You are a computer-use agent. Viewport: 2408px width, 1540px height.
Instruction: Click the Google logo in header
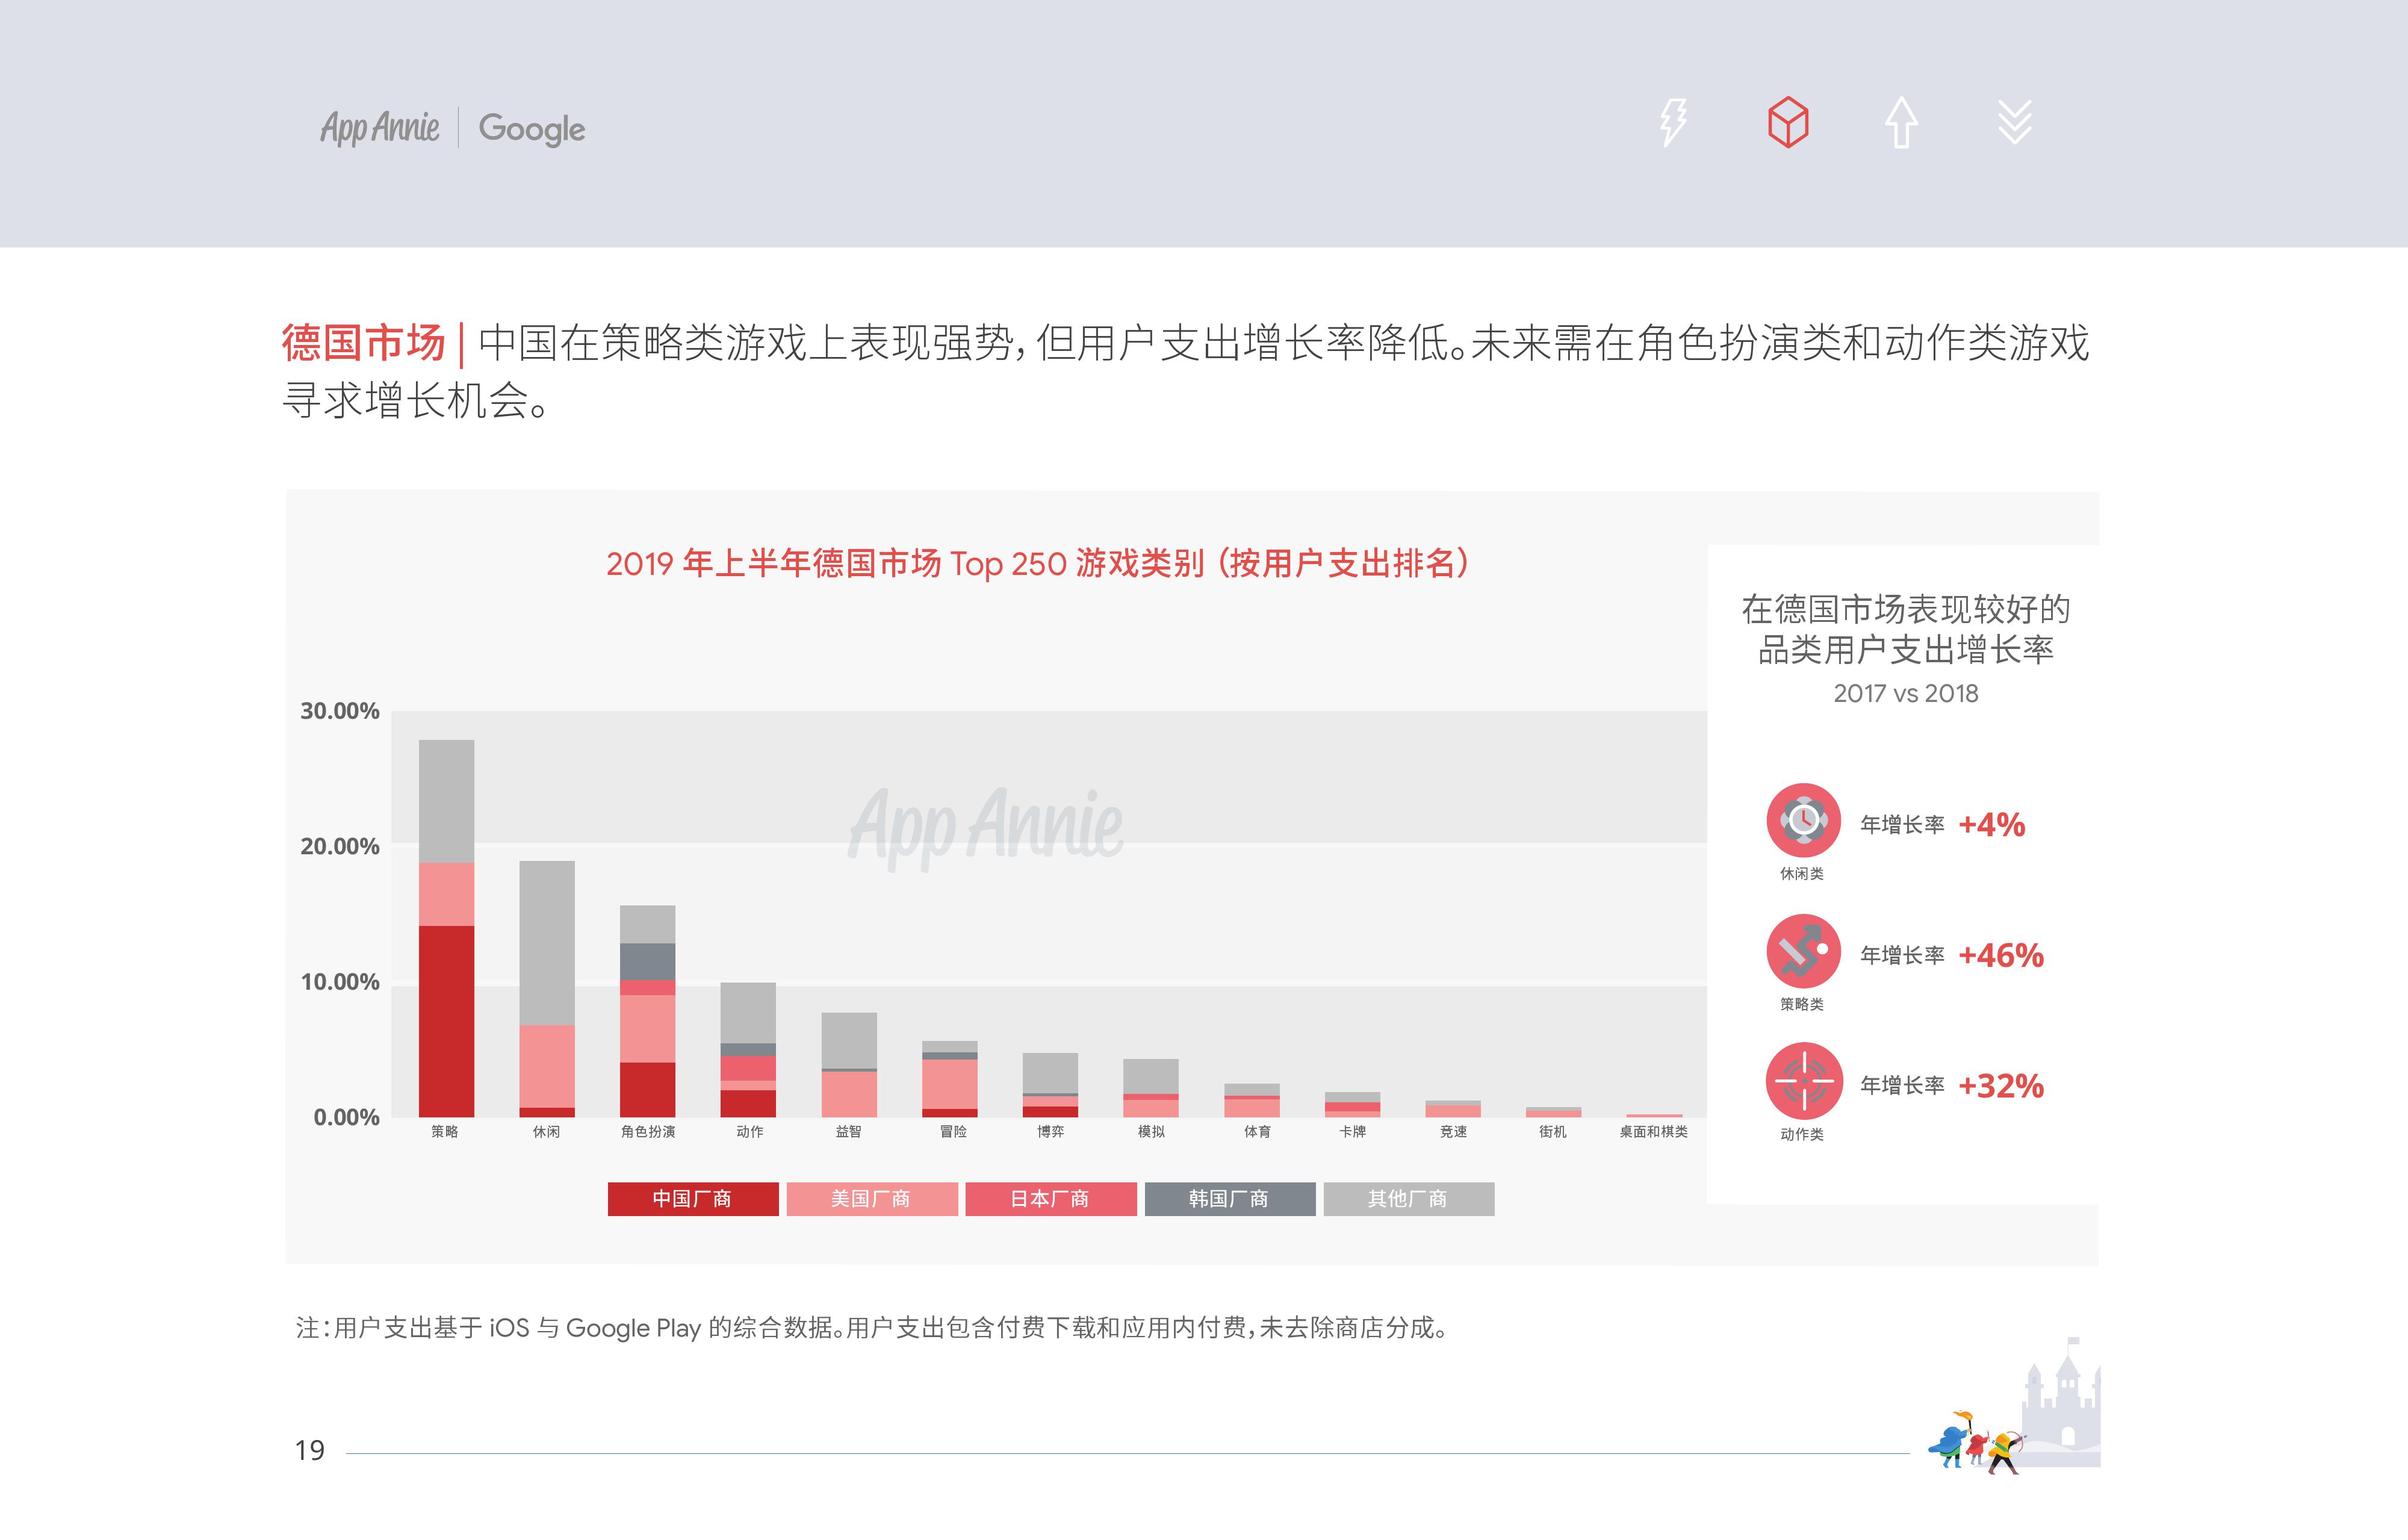pyautogui.click(x=531, y=129)
